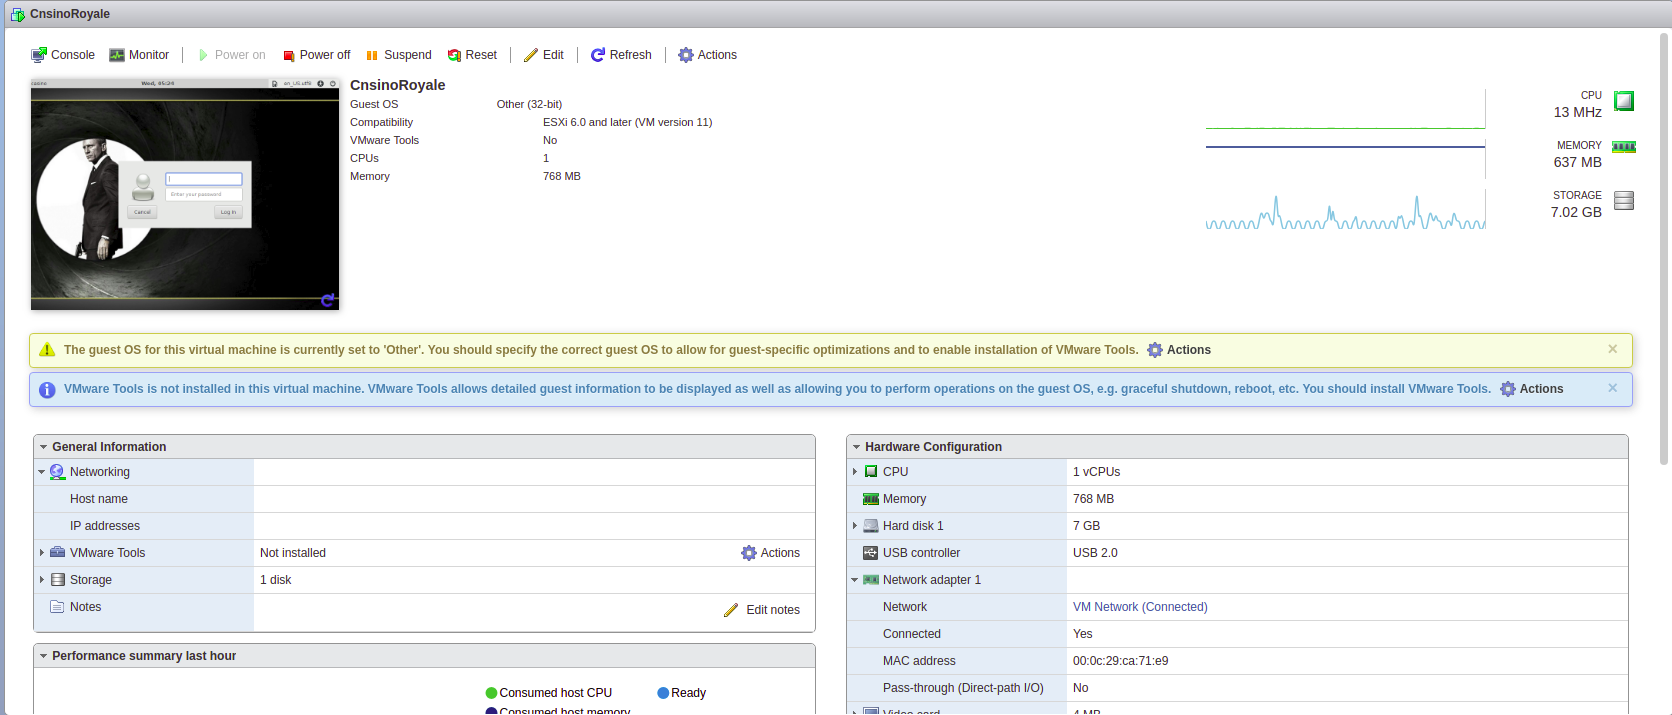Click the Power off button

pyautogui.click(x=316, y=55)
